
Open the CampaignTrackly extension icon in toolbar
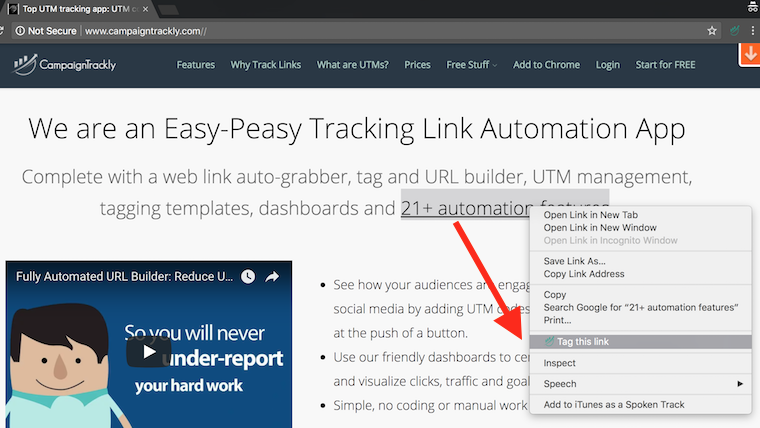(735, 31)
